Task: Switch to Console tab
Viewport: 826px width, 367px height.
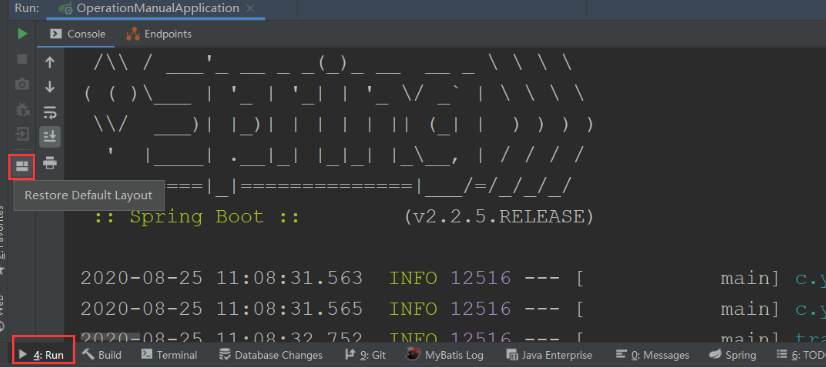Action: [77, 34]
